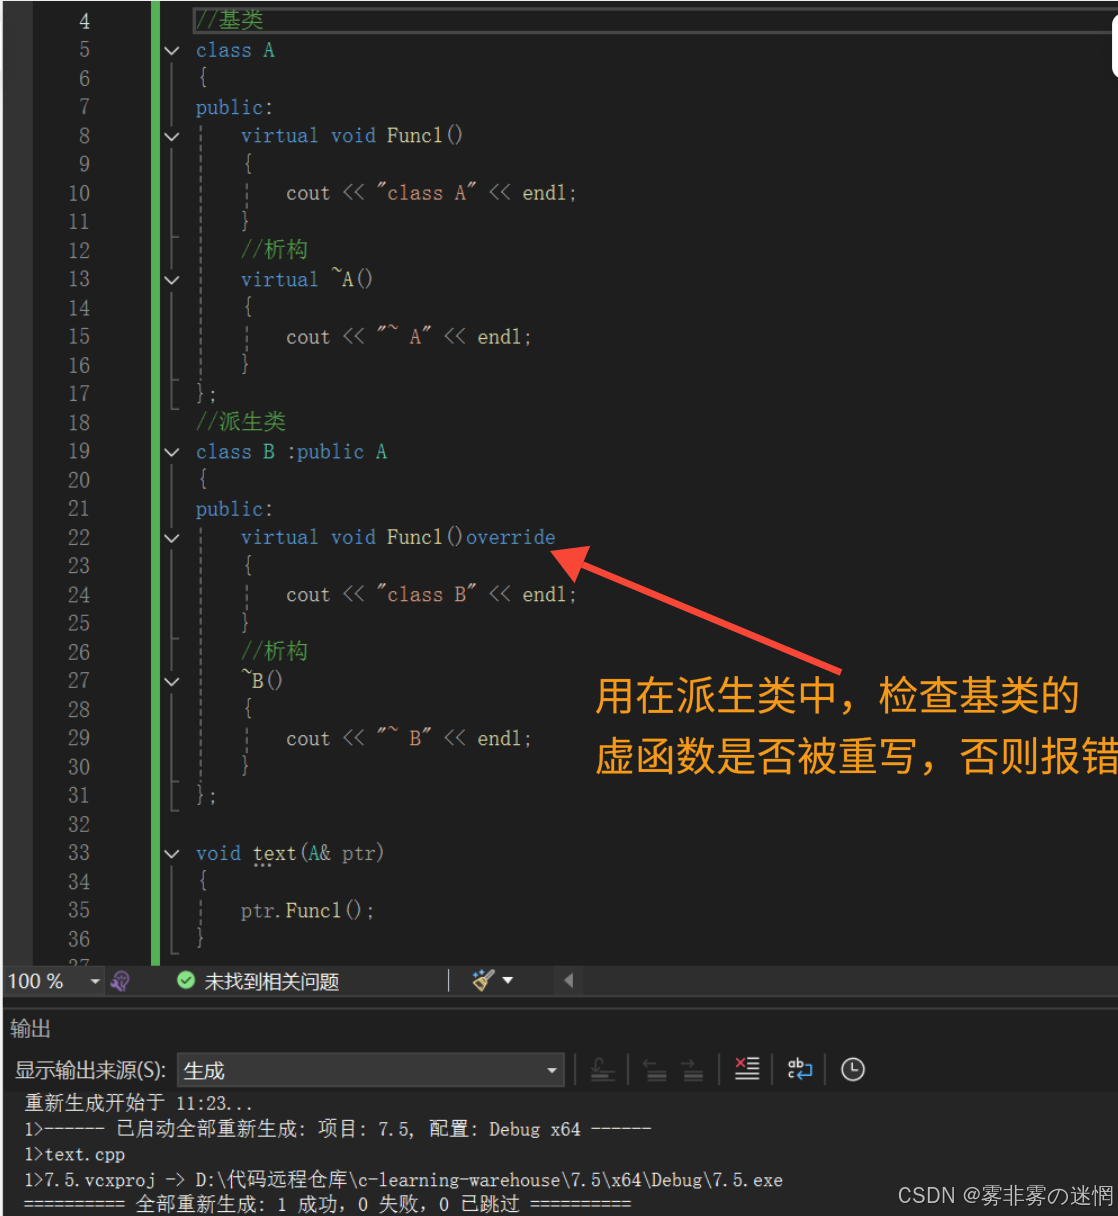Click the "class B" cout statement on line 24

[431, 594]
